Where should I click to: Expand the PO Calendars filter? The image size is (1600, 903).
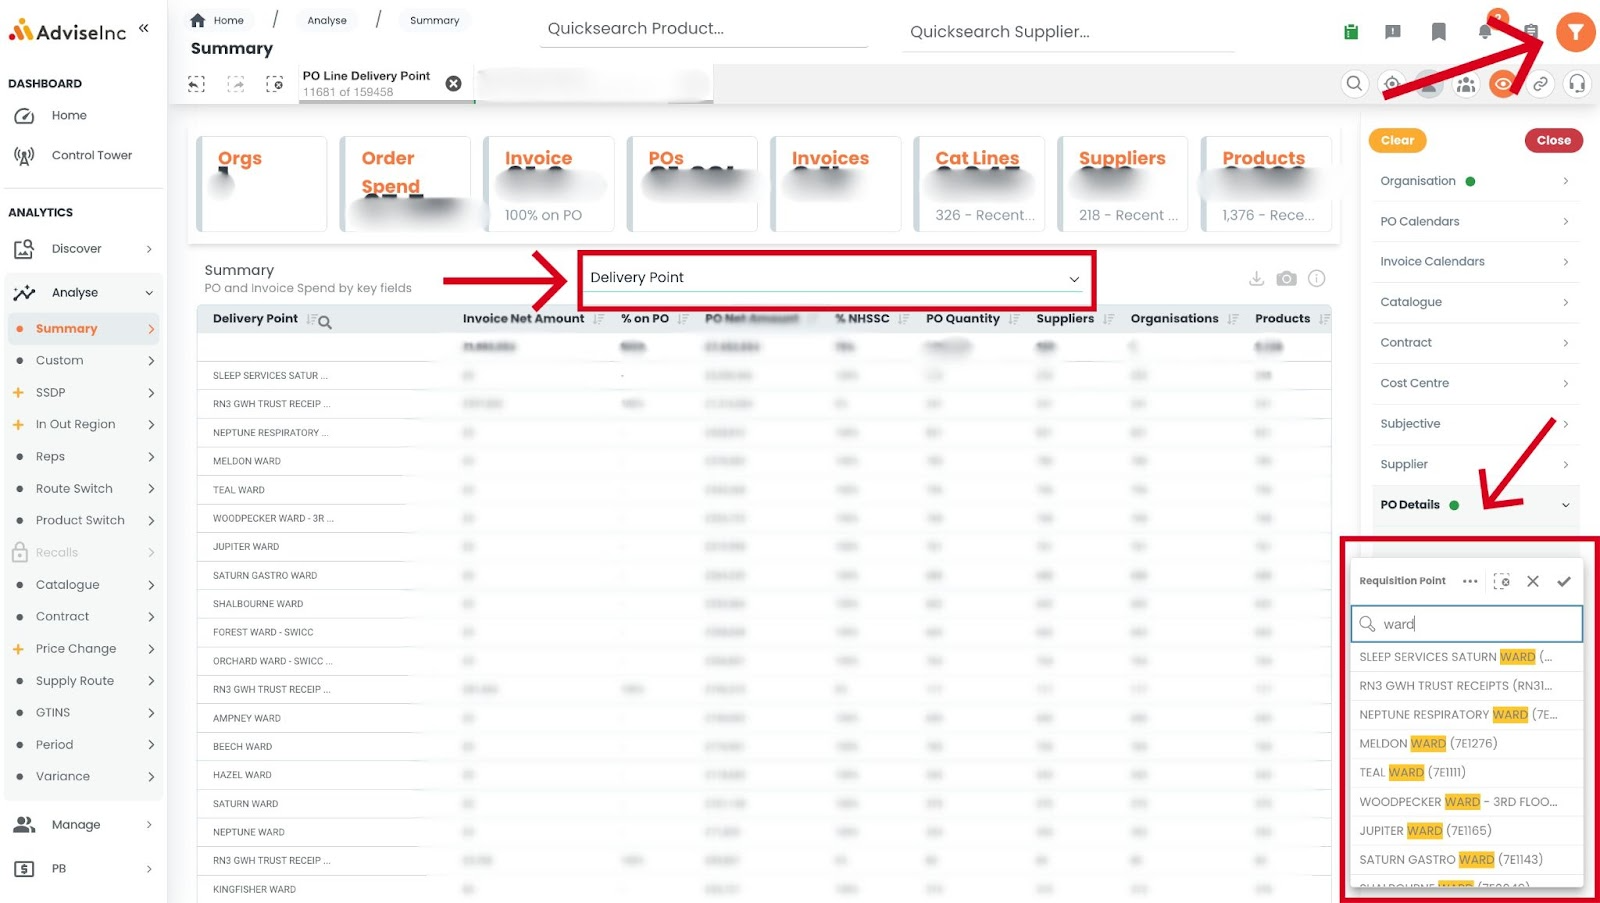(x=1474, y=221)
